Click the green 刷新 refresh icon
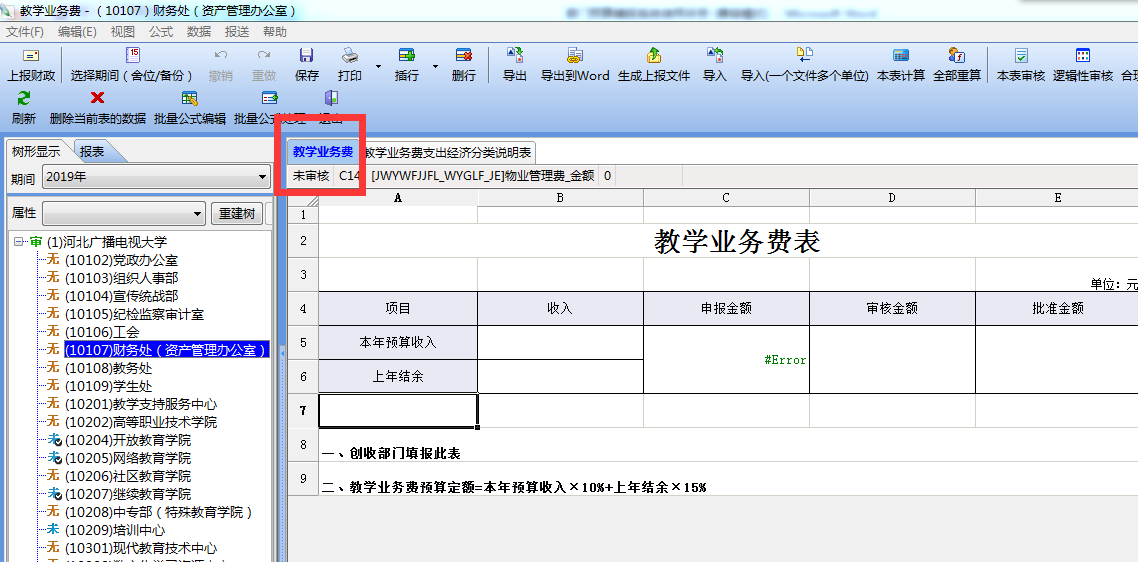This screenshot has height=562, width=1138. click(x=24, y=98)
